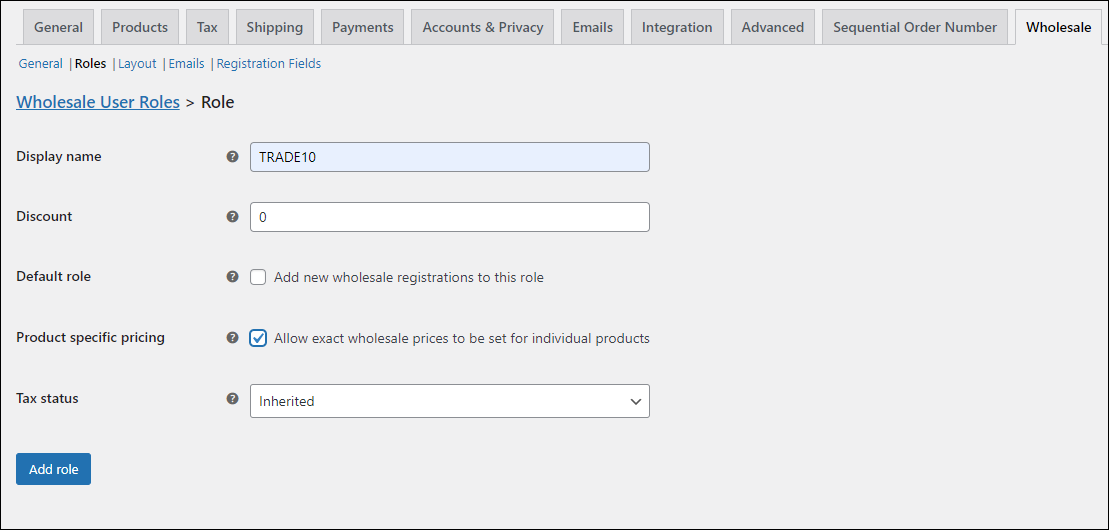
Task: Switch to the Payments tab
Action: coord(363,27)
